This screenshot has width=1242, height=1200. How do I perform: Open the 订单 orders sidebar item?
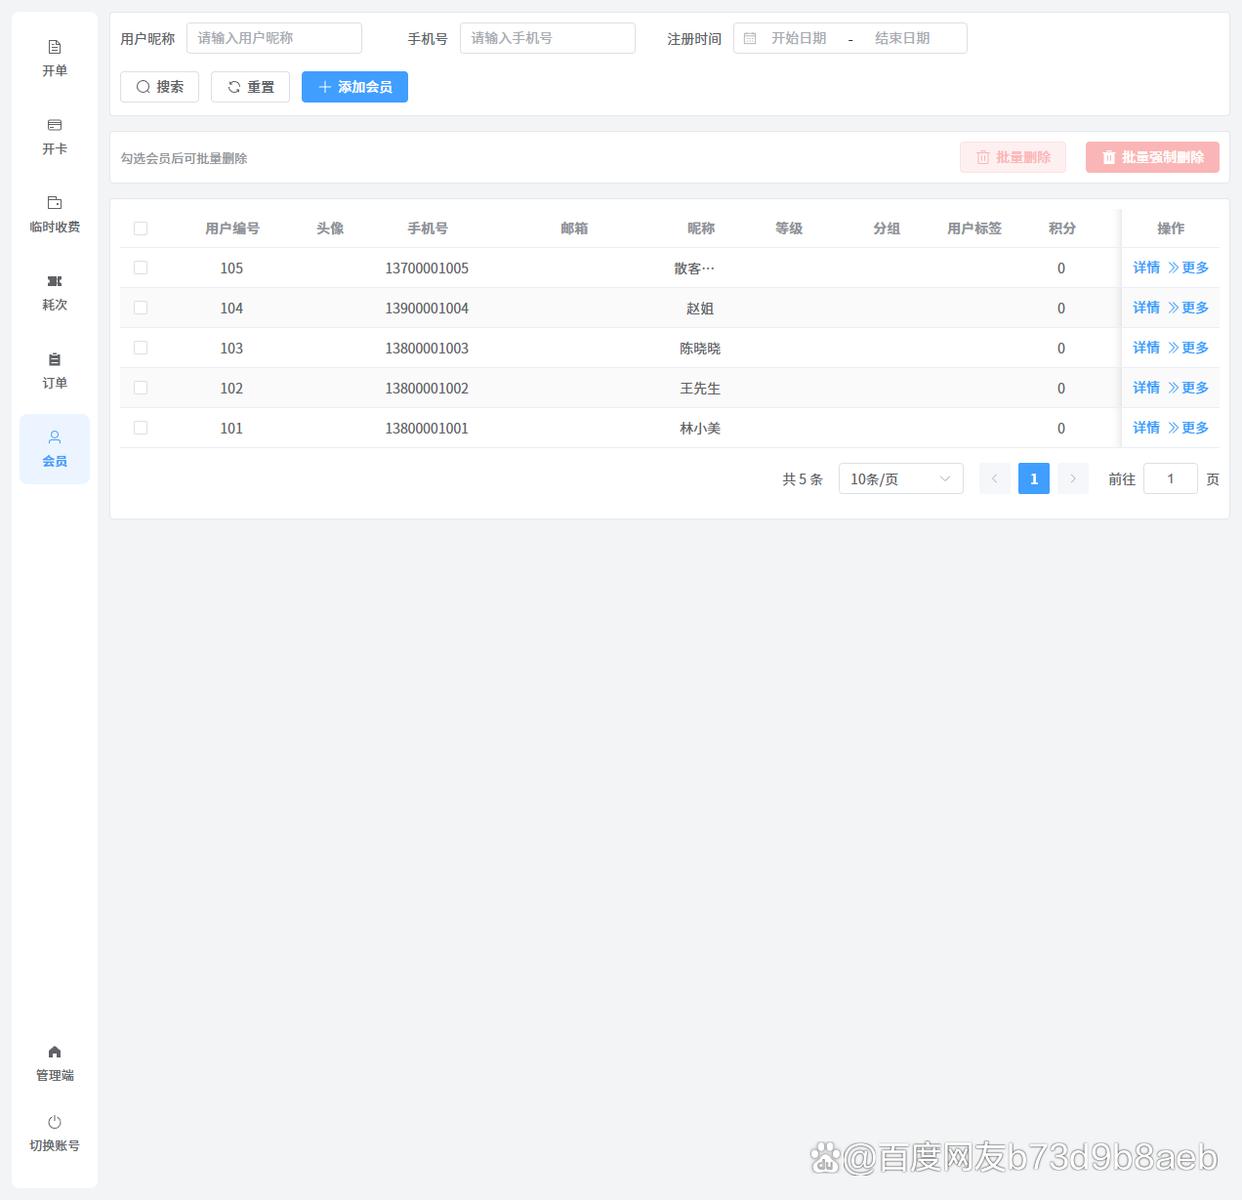(55, 370)
